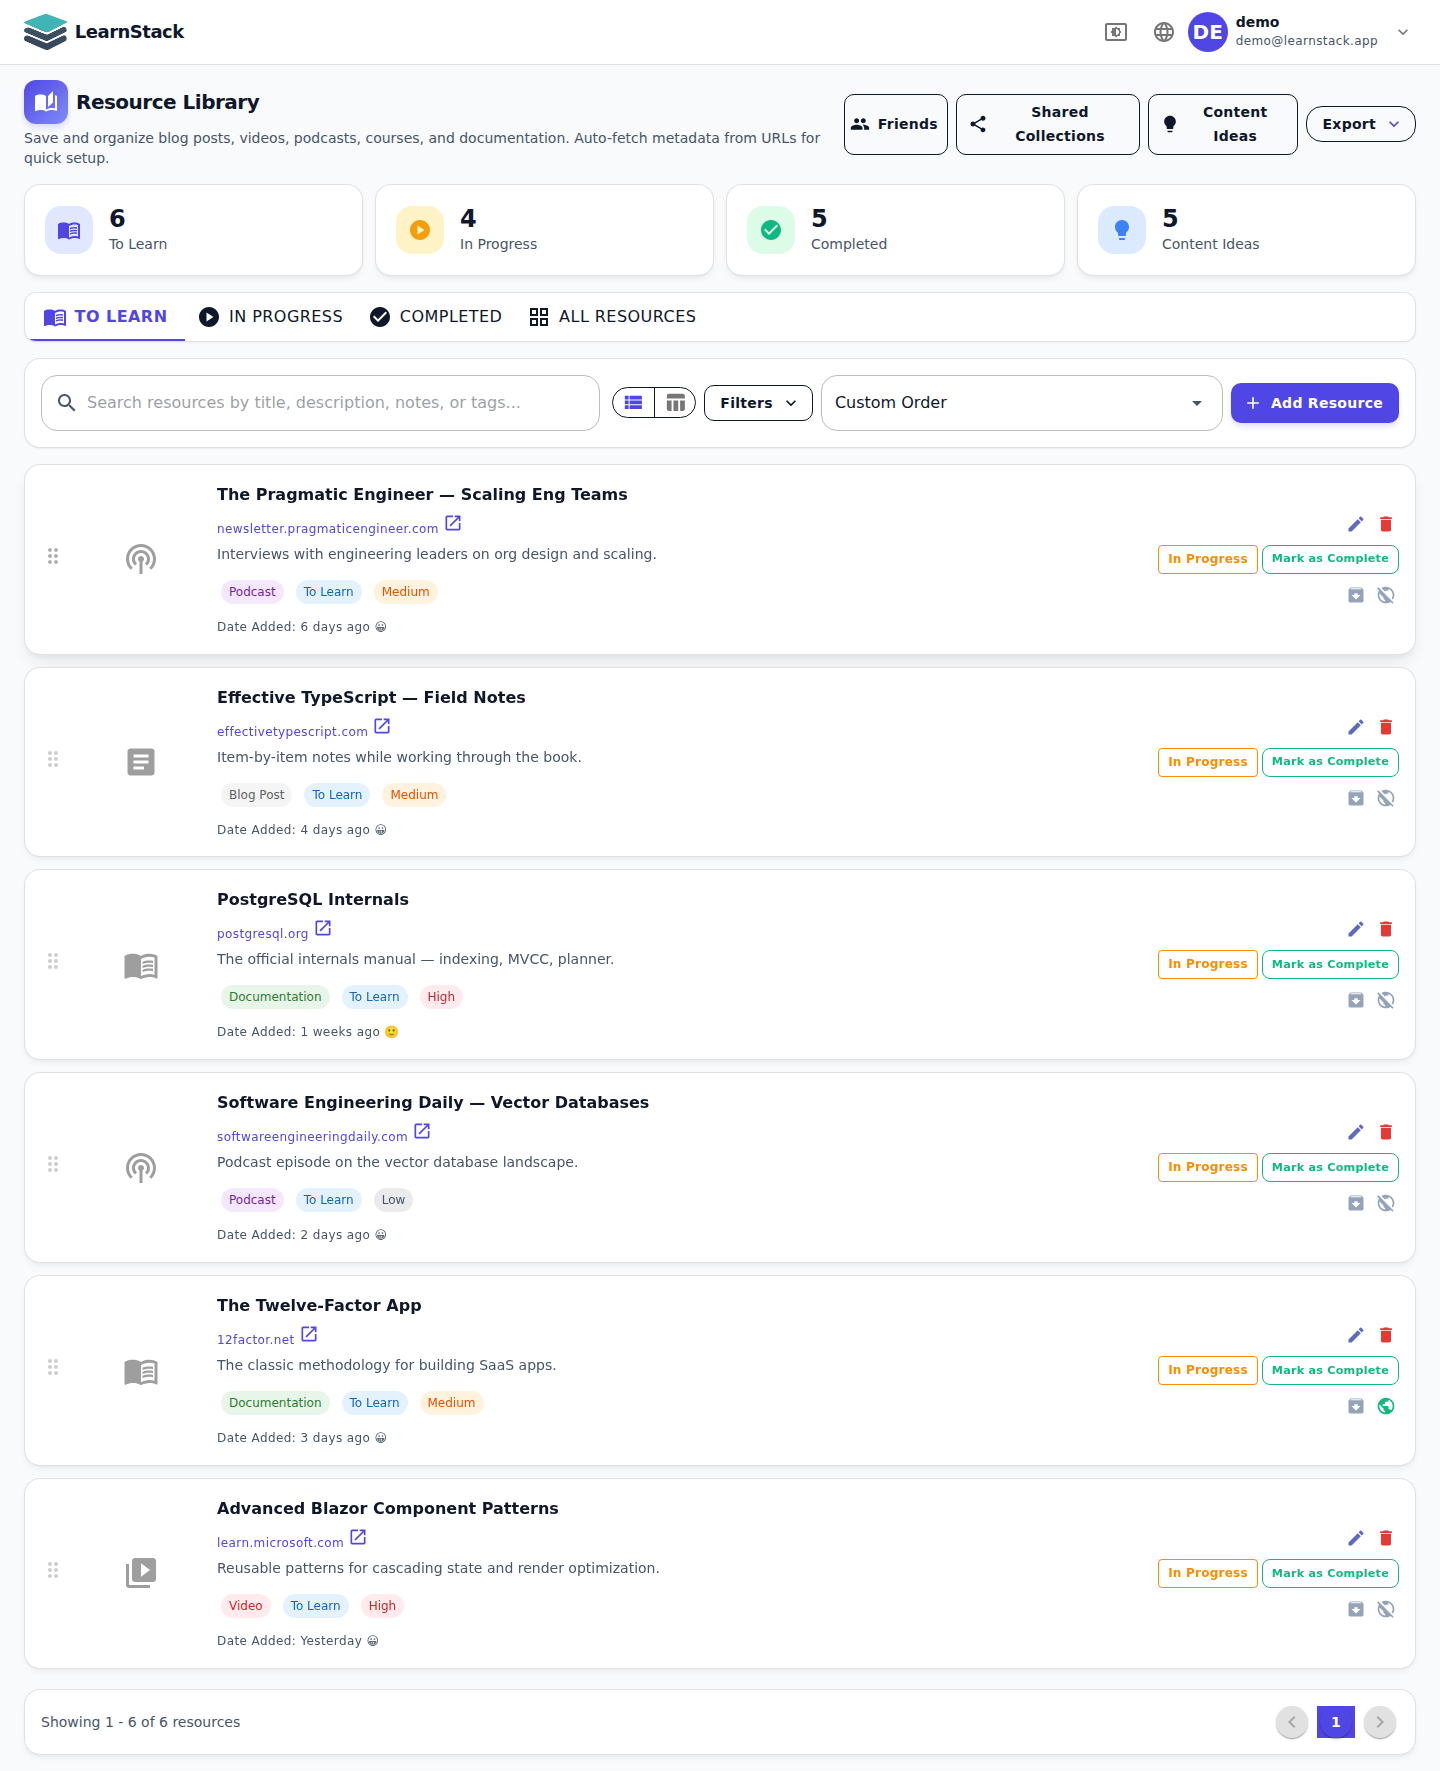Switch to list view layout
The image size is (1440, 1771).
click(x=633, y=403)
